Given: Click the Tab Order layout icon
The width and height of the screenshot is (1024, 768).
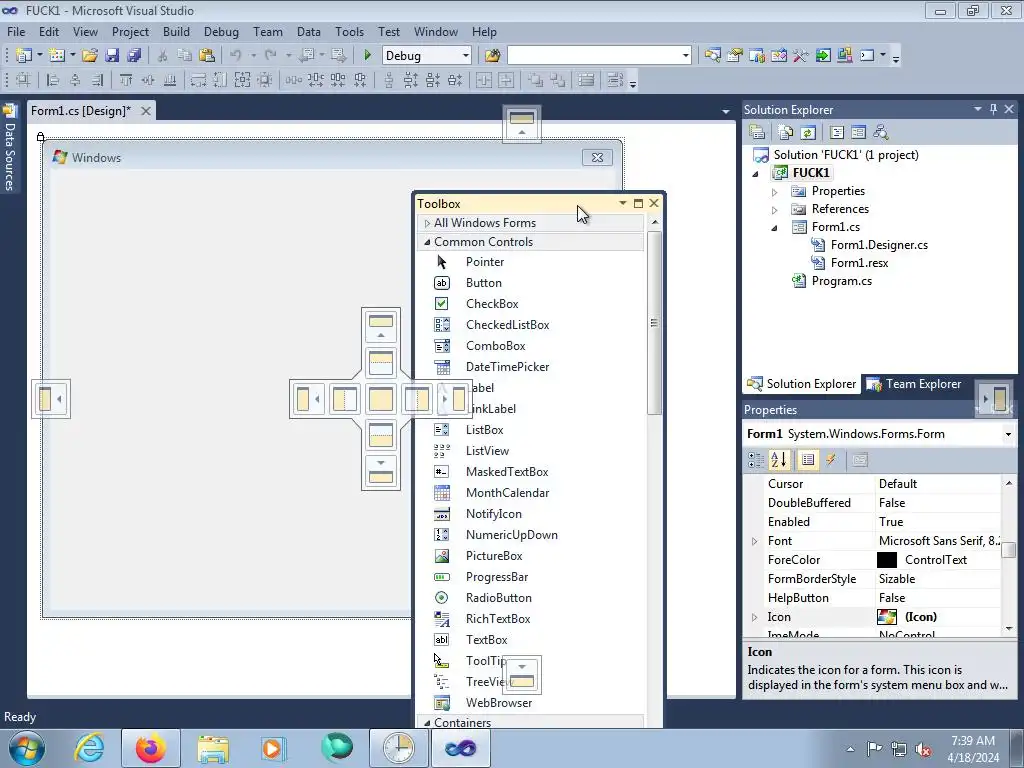Looking at the screenshot, I should (615, 80).
